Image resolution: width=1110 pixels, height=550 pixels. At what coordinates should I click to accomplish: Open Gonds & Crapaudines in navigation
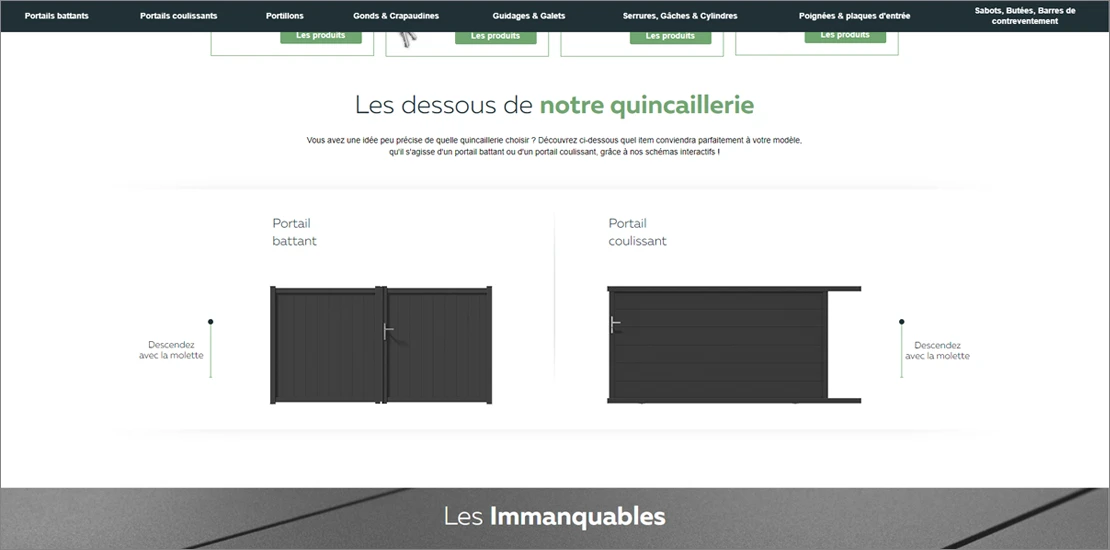(x=396, y=16)
